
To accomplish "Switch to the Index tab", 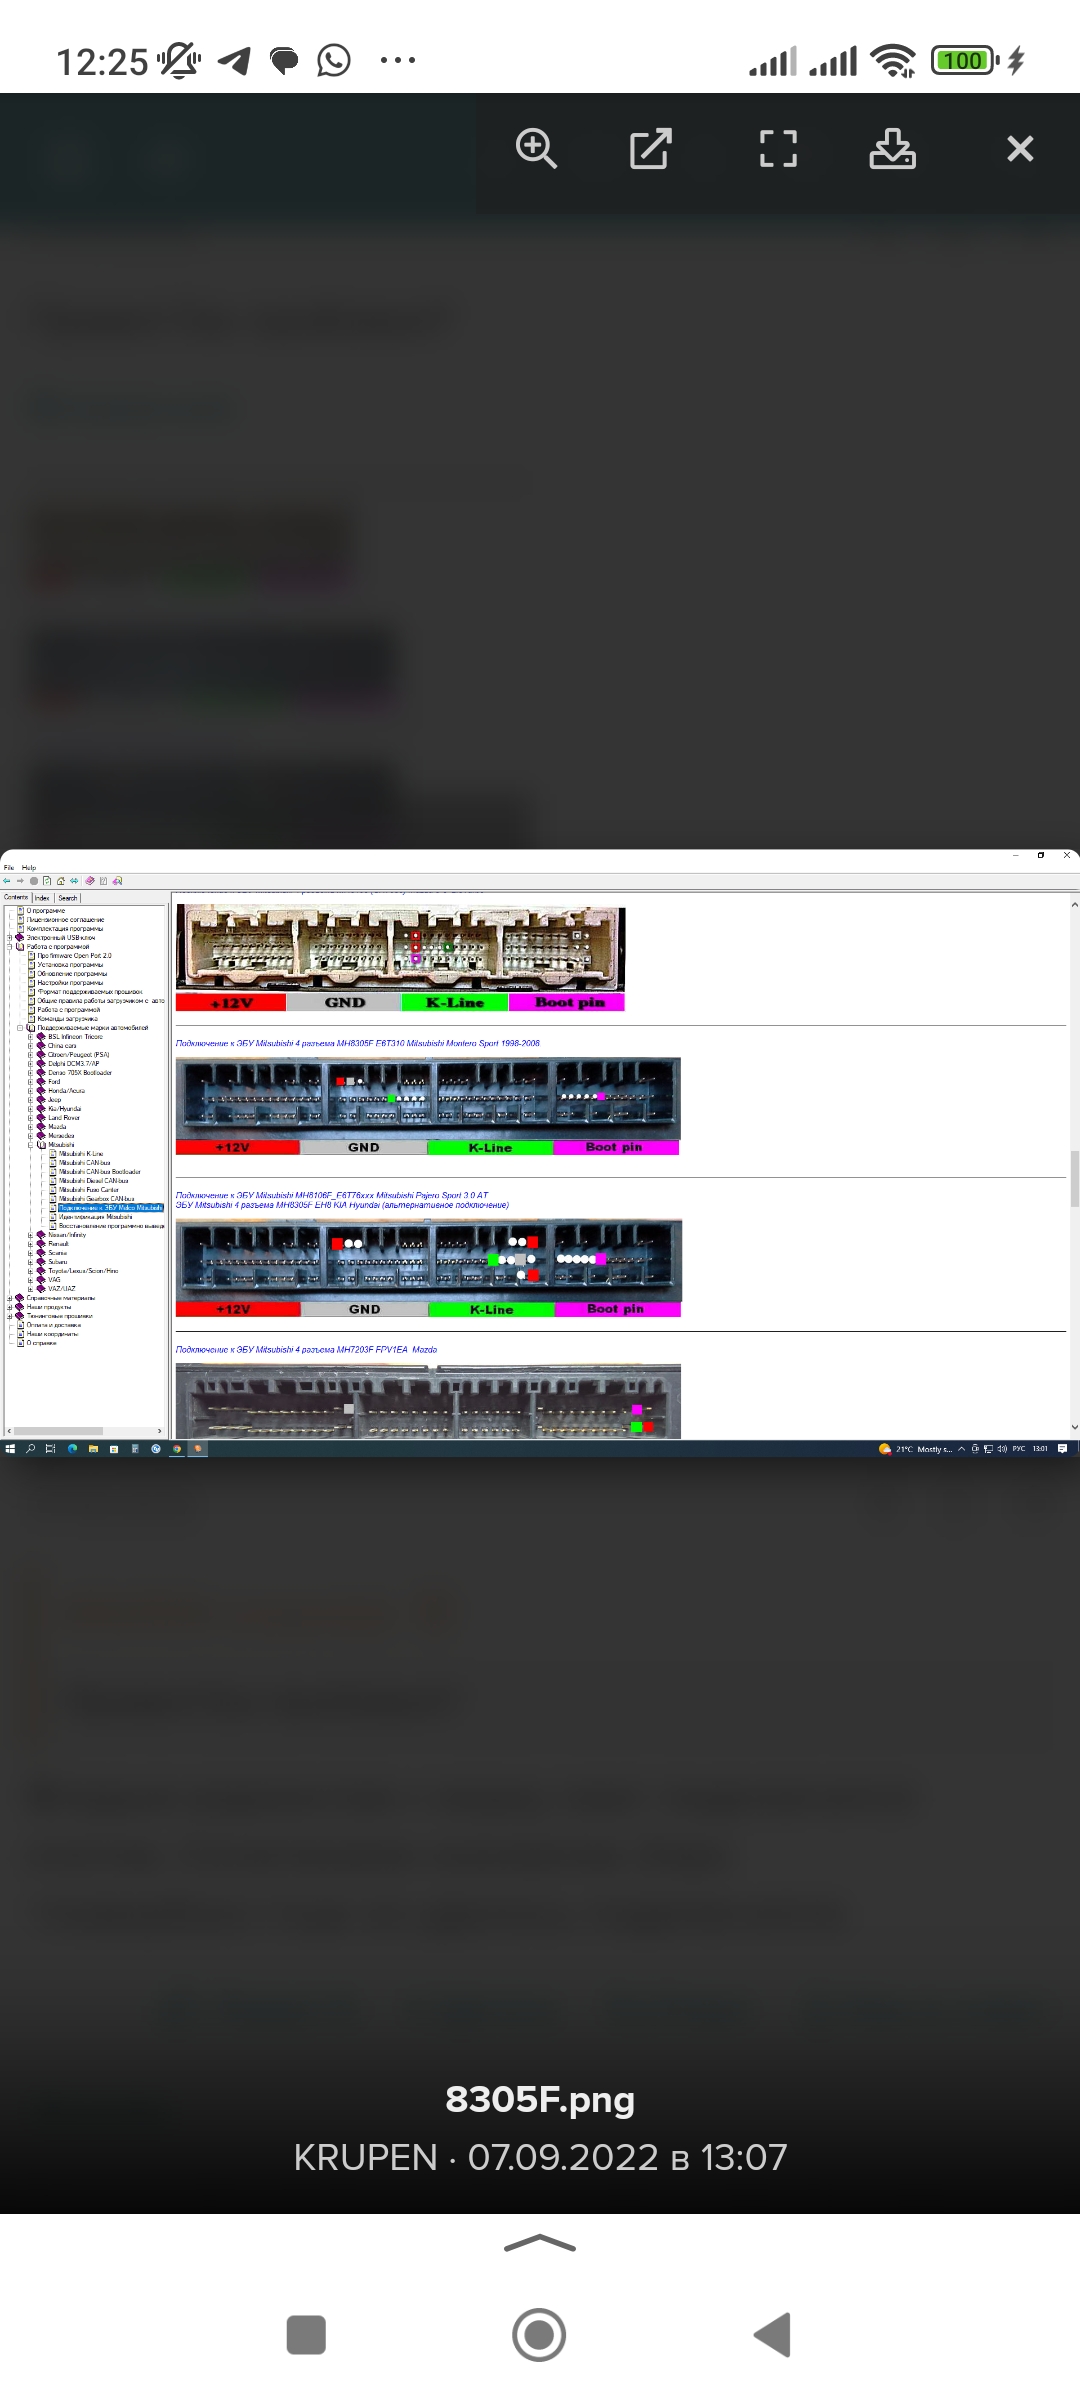I will click(x=42, y=898).
